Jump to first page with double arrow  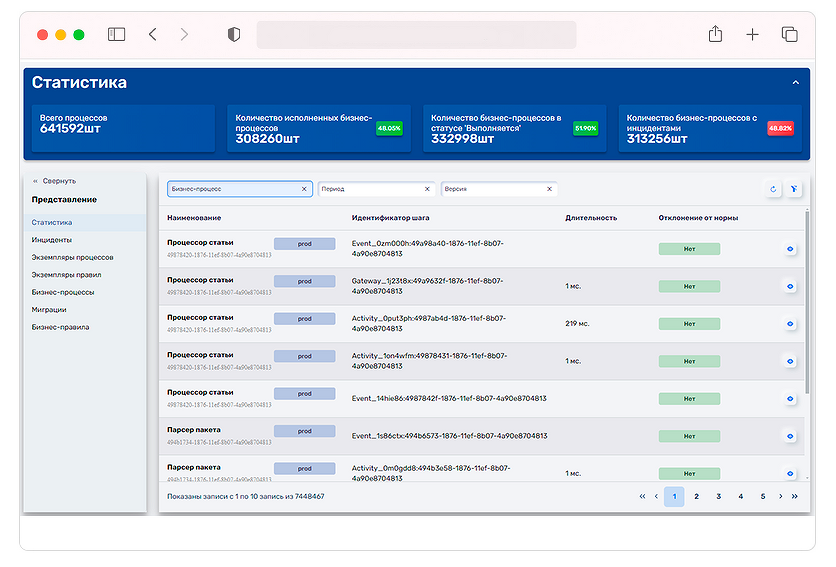[642, 497]
